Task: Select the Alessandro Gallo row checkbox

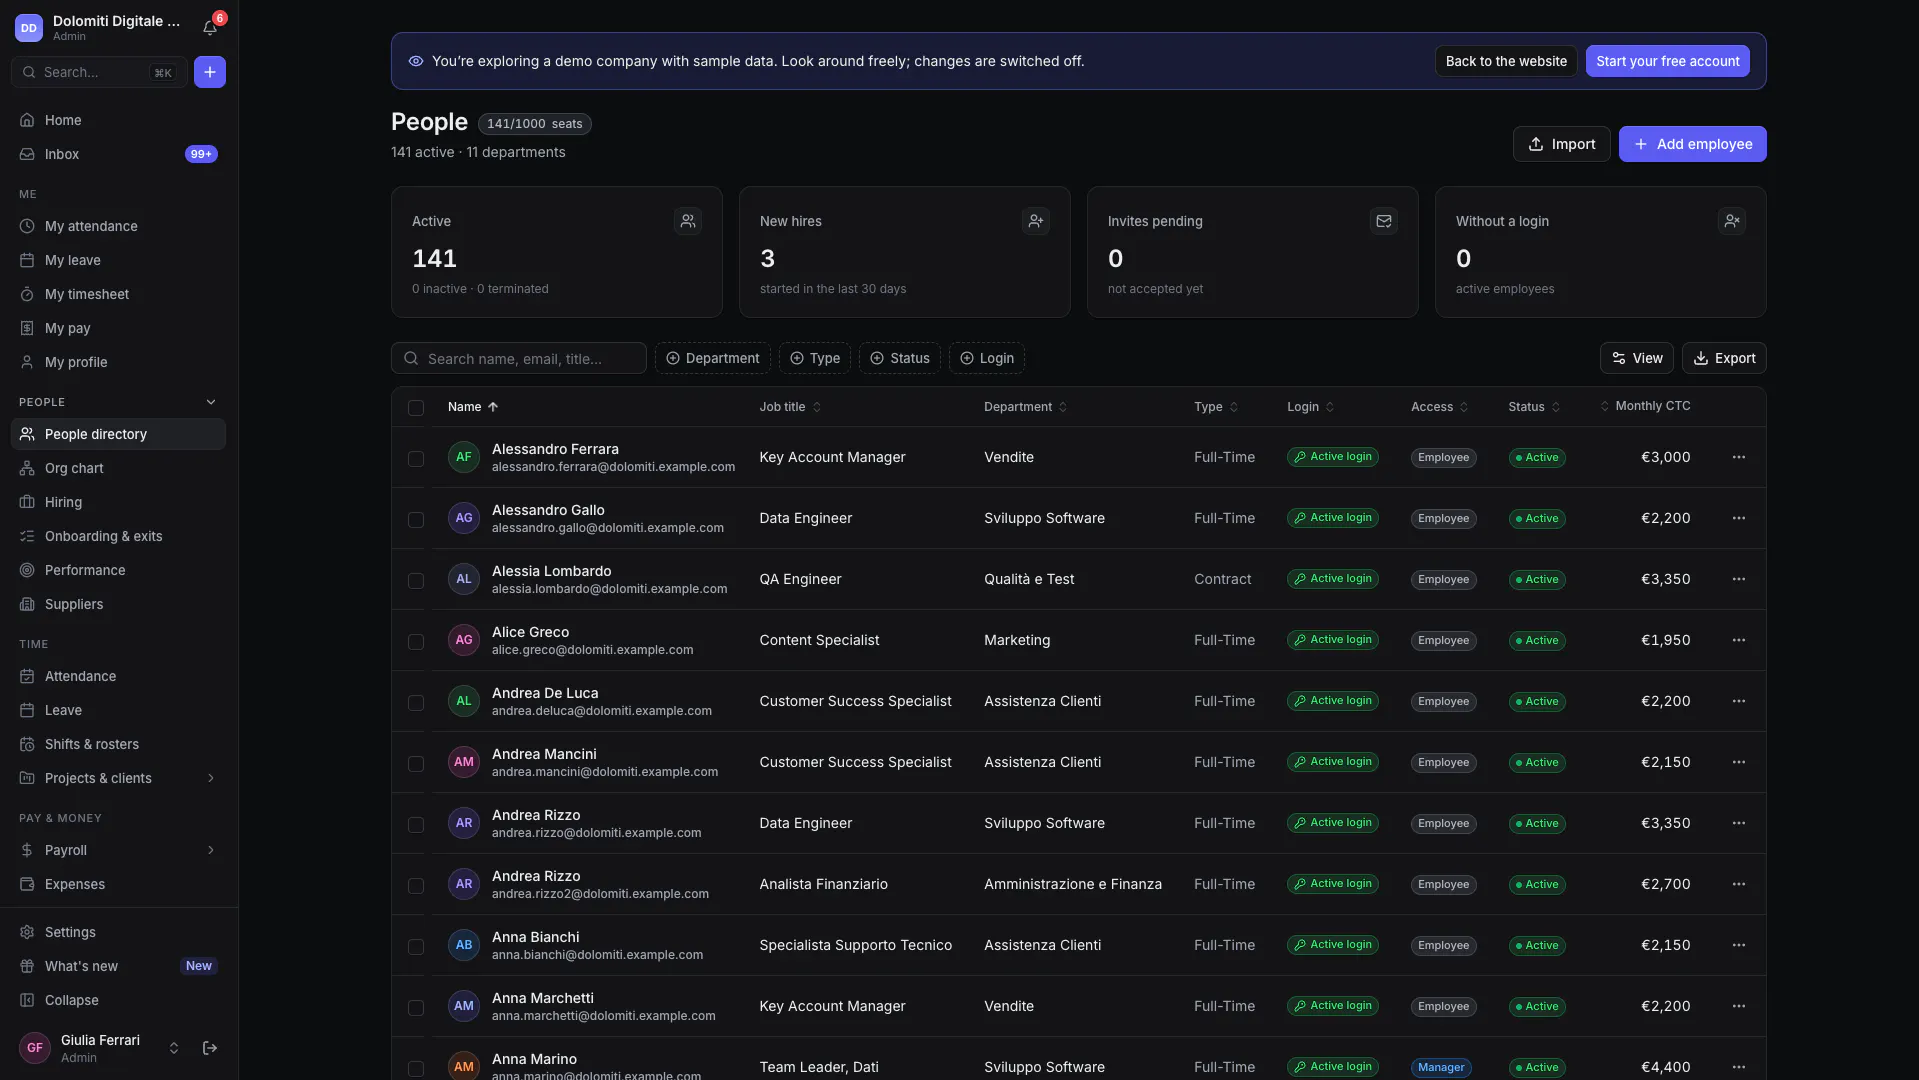Action: (x=416, y=520)
